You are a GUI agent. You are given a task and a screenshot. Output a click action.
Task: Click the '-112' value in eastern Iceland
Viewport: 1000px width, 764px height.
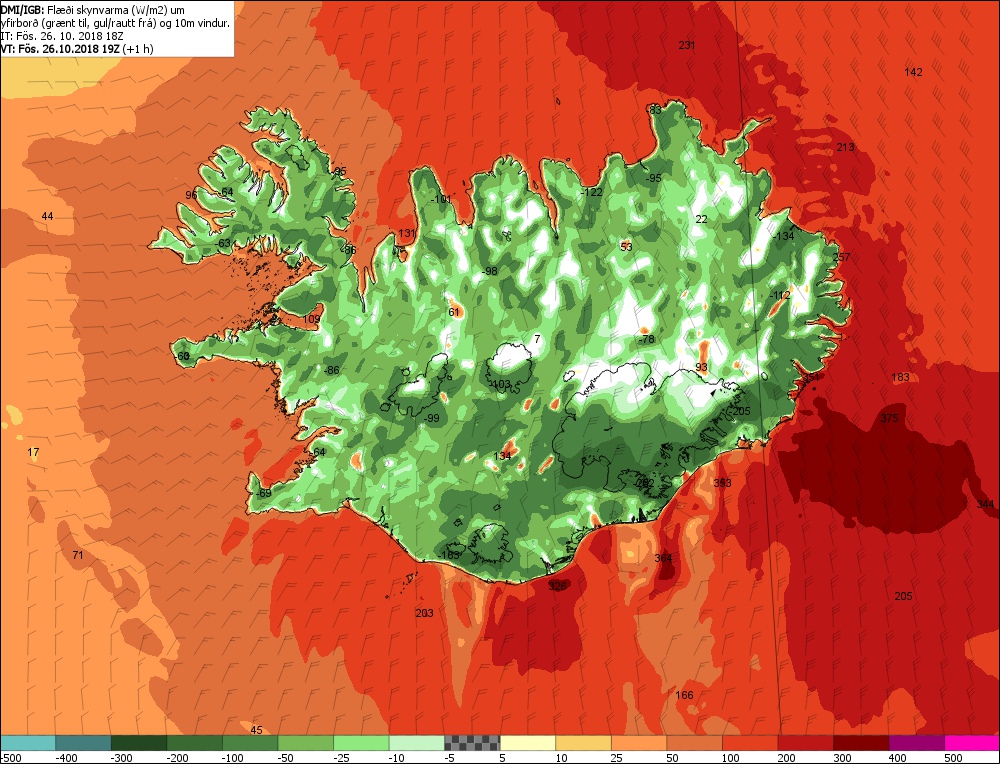780,295
